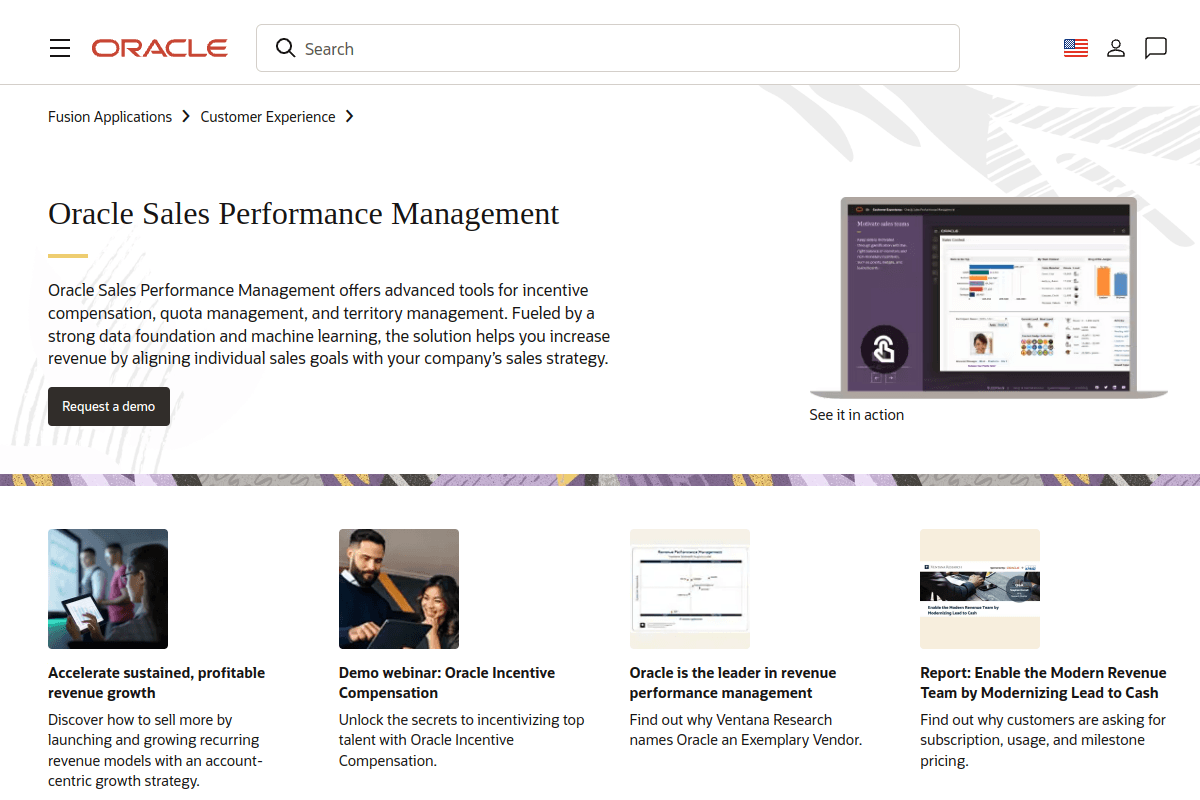Open the tablet meeting thumbnail image
This screenshot has width=1200, height=800.
click(108, 589)
